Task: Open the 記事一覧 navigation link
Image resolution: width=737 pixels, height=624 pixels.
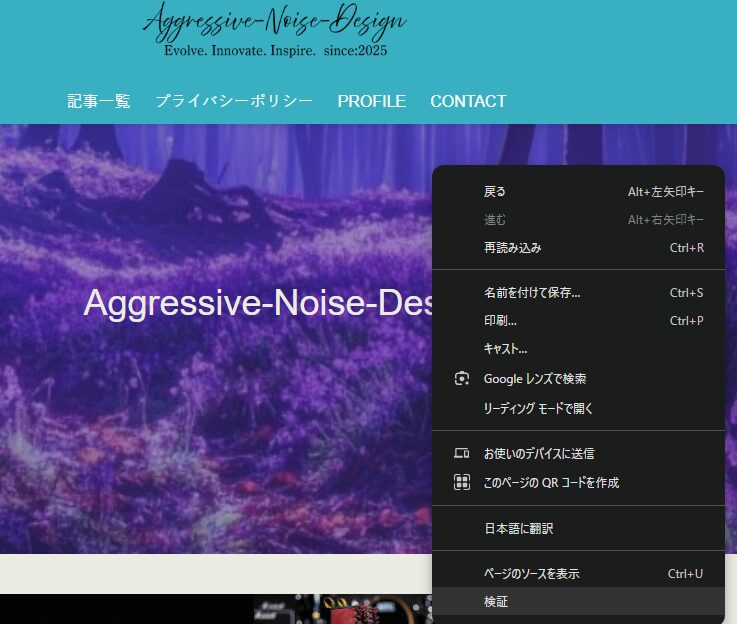Action: tap(99, 101)
